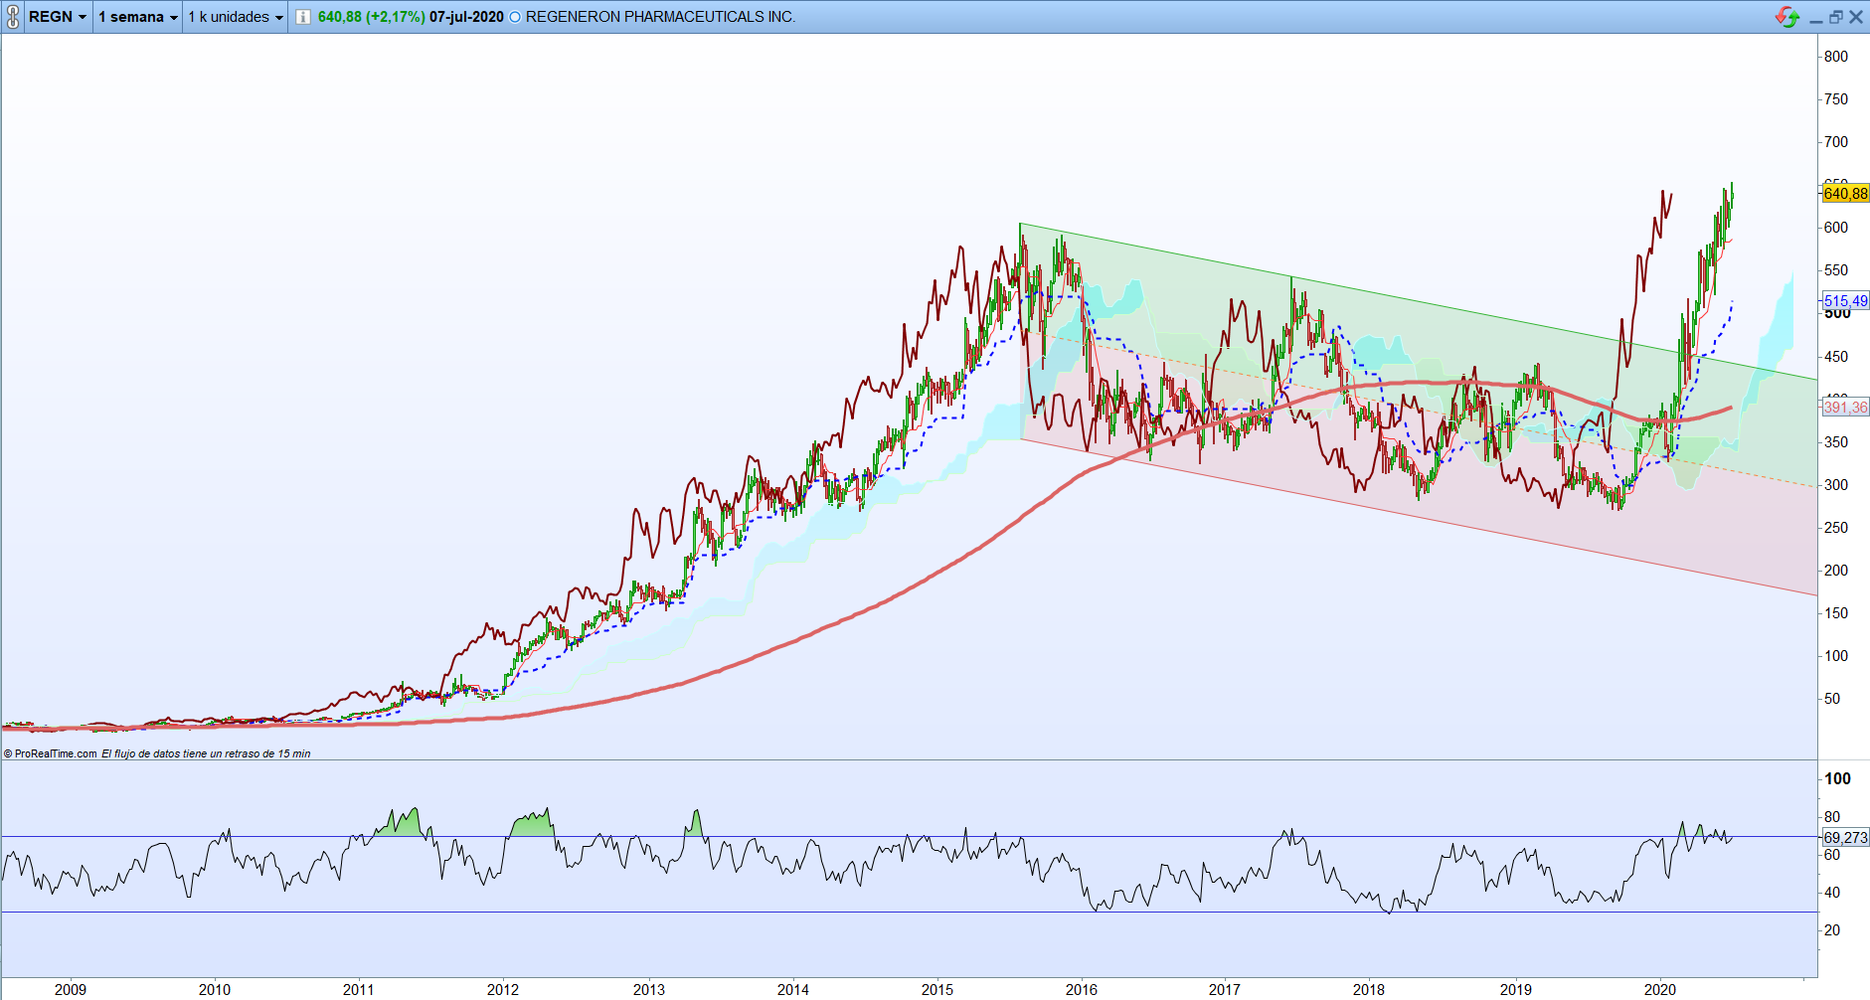
Task: Click the 700 level on the price axis
Action: (1836, 142)
